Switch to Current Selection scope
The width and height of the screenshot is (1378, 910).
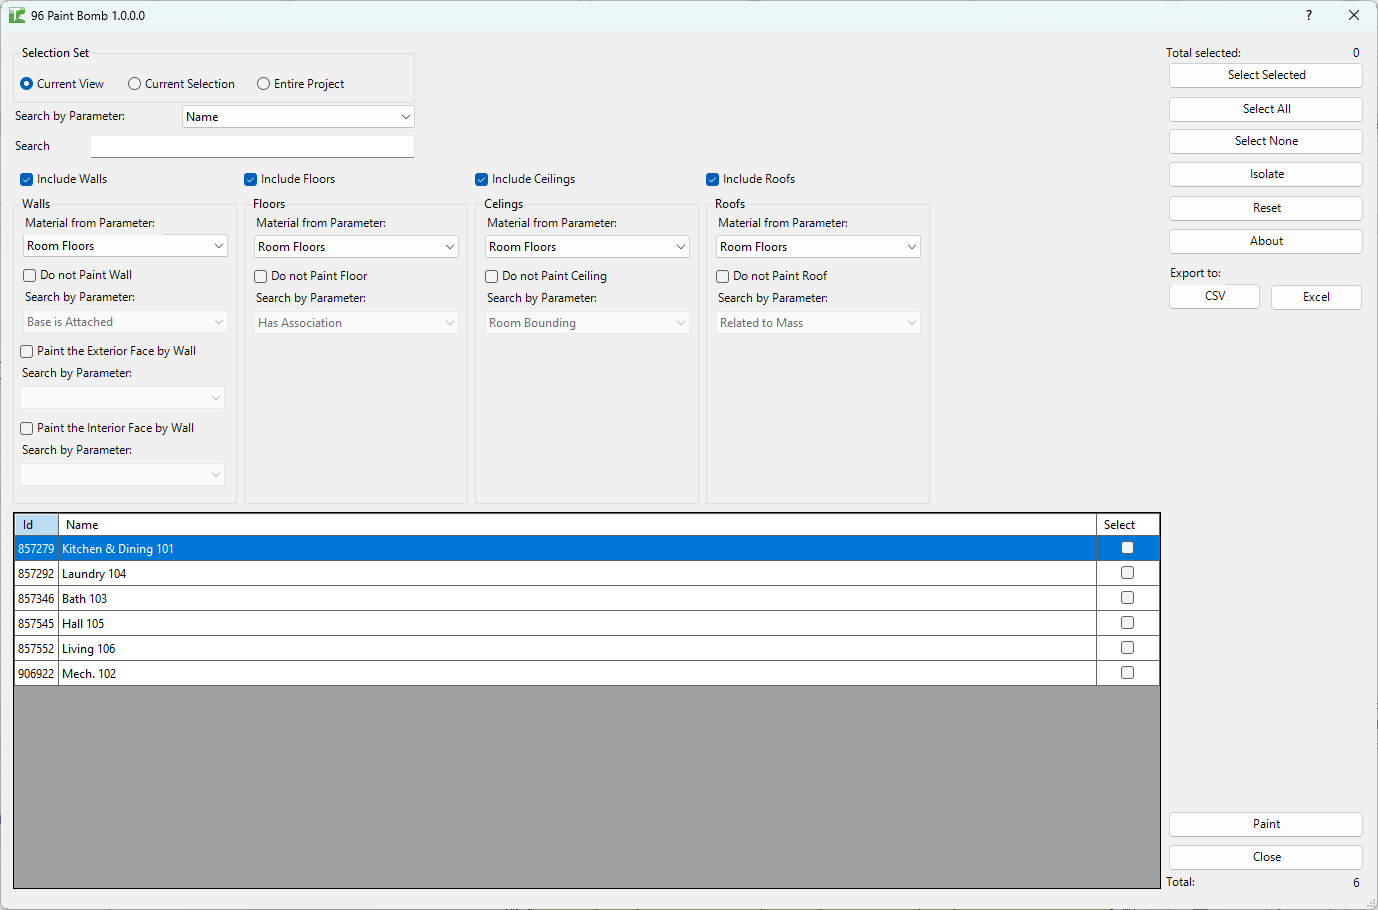[x=134, y=83]
